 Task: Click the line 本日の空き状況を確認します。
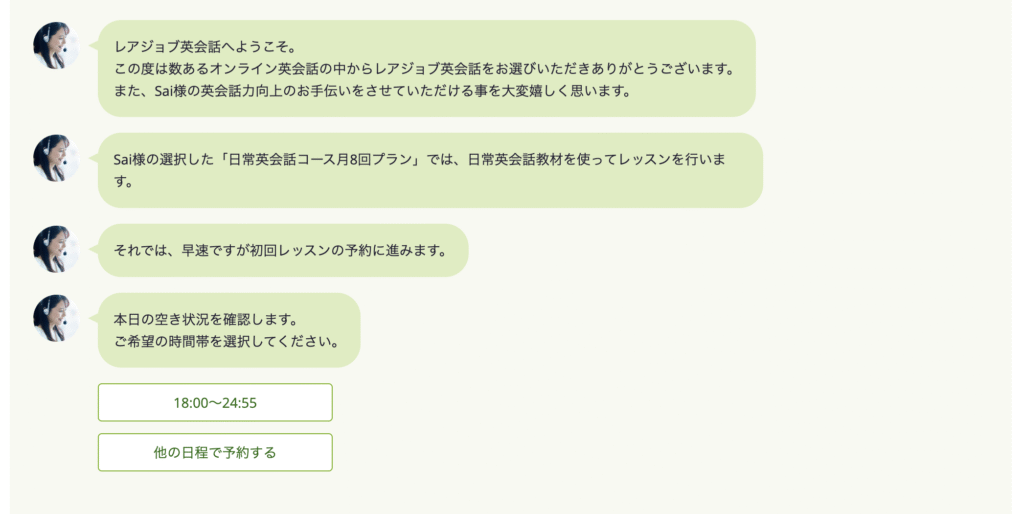pos(206,320)
